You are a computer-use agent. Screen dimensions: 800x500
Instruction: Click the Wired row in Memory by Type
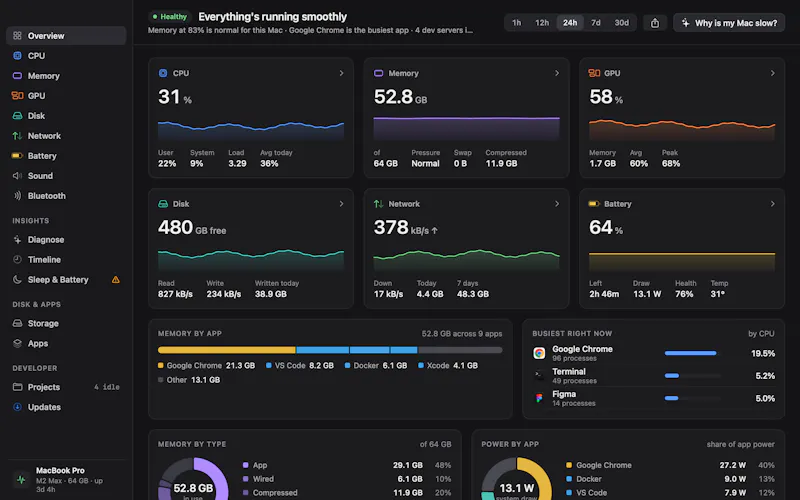(347, 479)
